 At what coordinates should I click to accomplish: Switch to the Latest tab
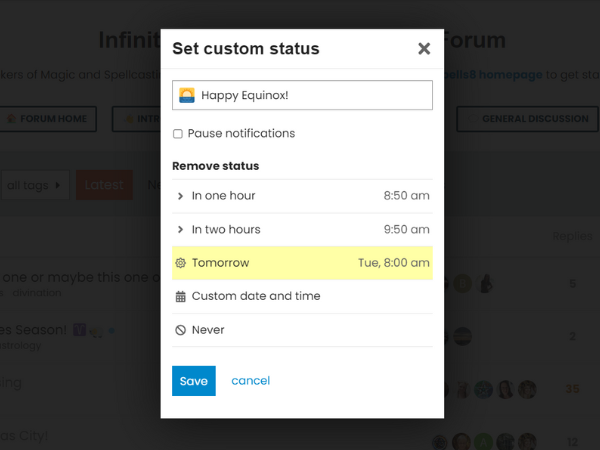tap(104, 185)
